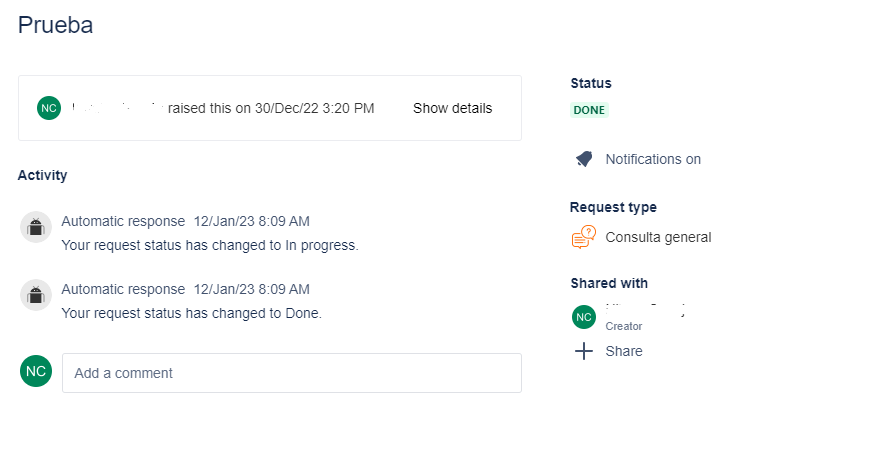
Task: Click the first Automatic response author name
Action: point(123,221)
